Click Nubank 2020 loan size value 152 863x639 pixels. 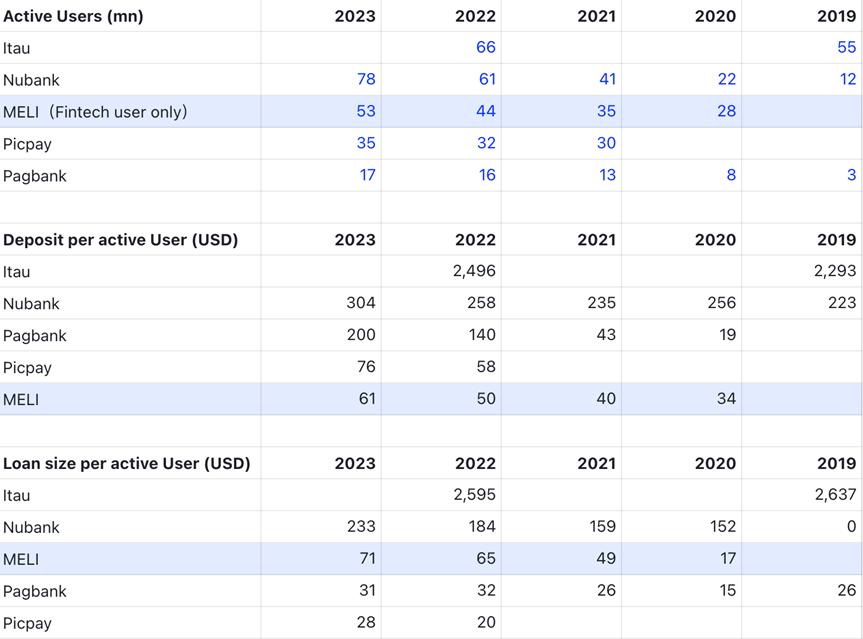[723, 526]
